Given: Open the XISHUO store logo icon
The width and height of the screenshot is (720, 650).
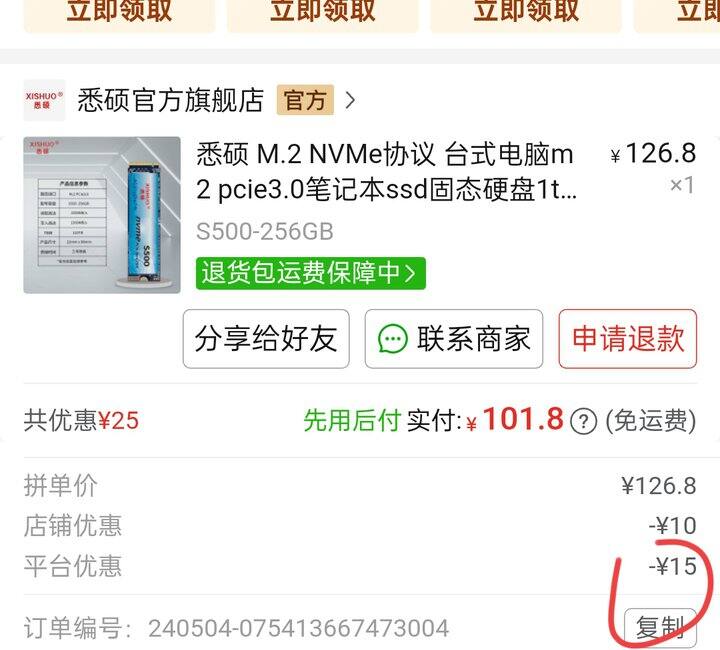Looking at the screenshot, I should point(44,100).
